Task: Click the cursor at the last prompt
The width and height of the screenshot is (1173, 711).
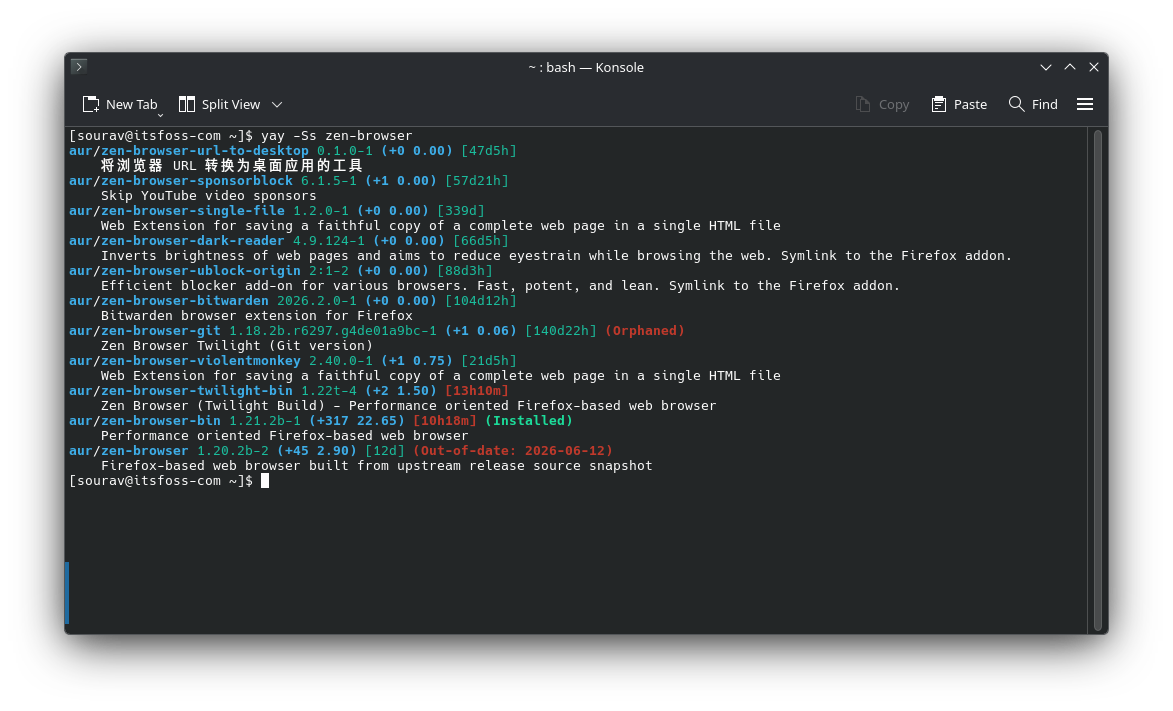Action: coord(265,480)
